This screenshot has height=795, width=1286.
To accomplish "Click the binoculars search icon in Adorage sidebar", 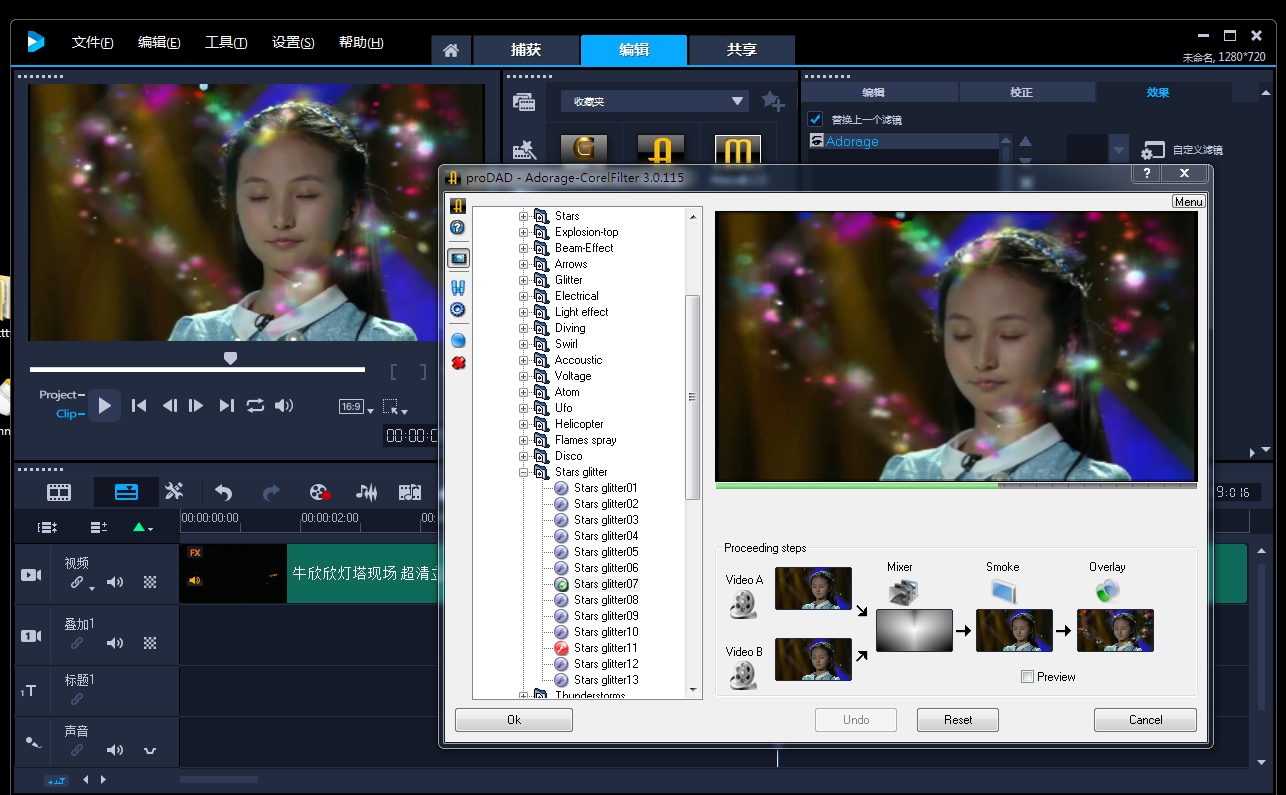I will pyautogui.click(x=458, y=288).
